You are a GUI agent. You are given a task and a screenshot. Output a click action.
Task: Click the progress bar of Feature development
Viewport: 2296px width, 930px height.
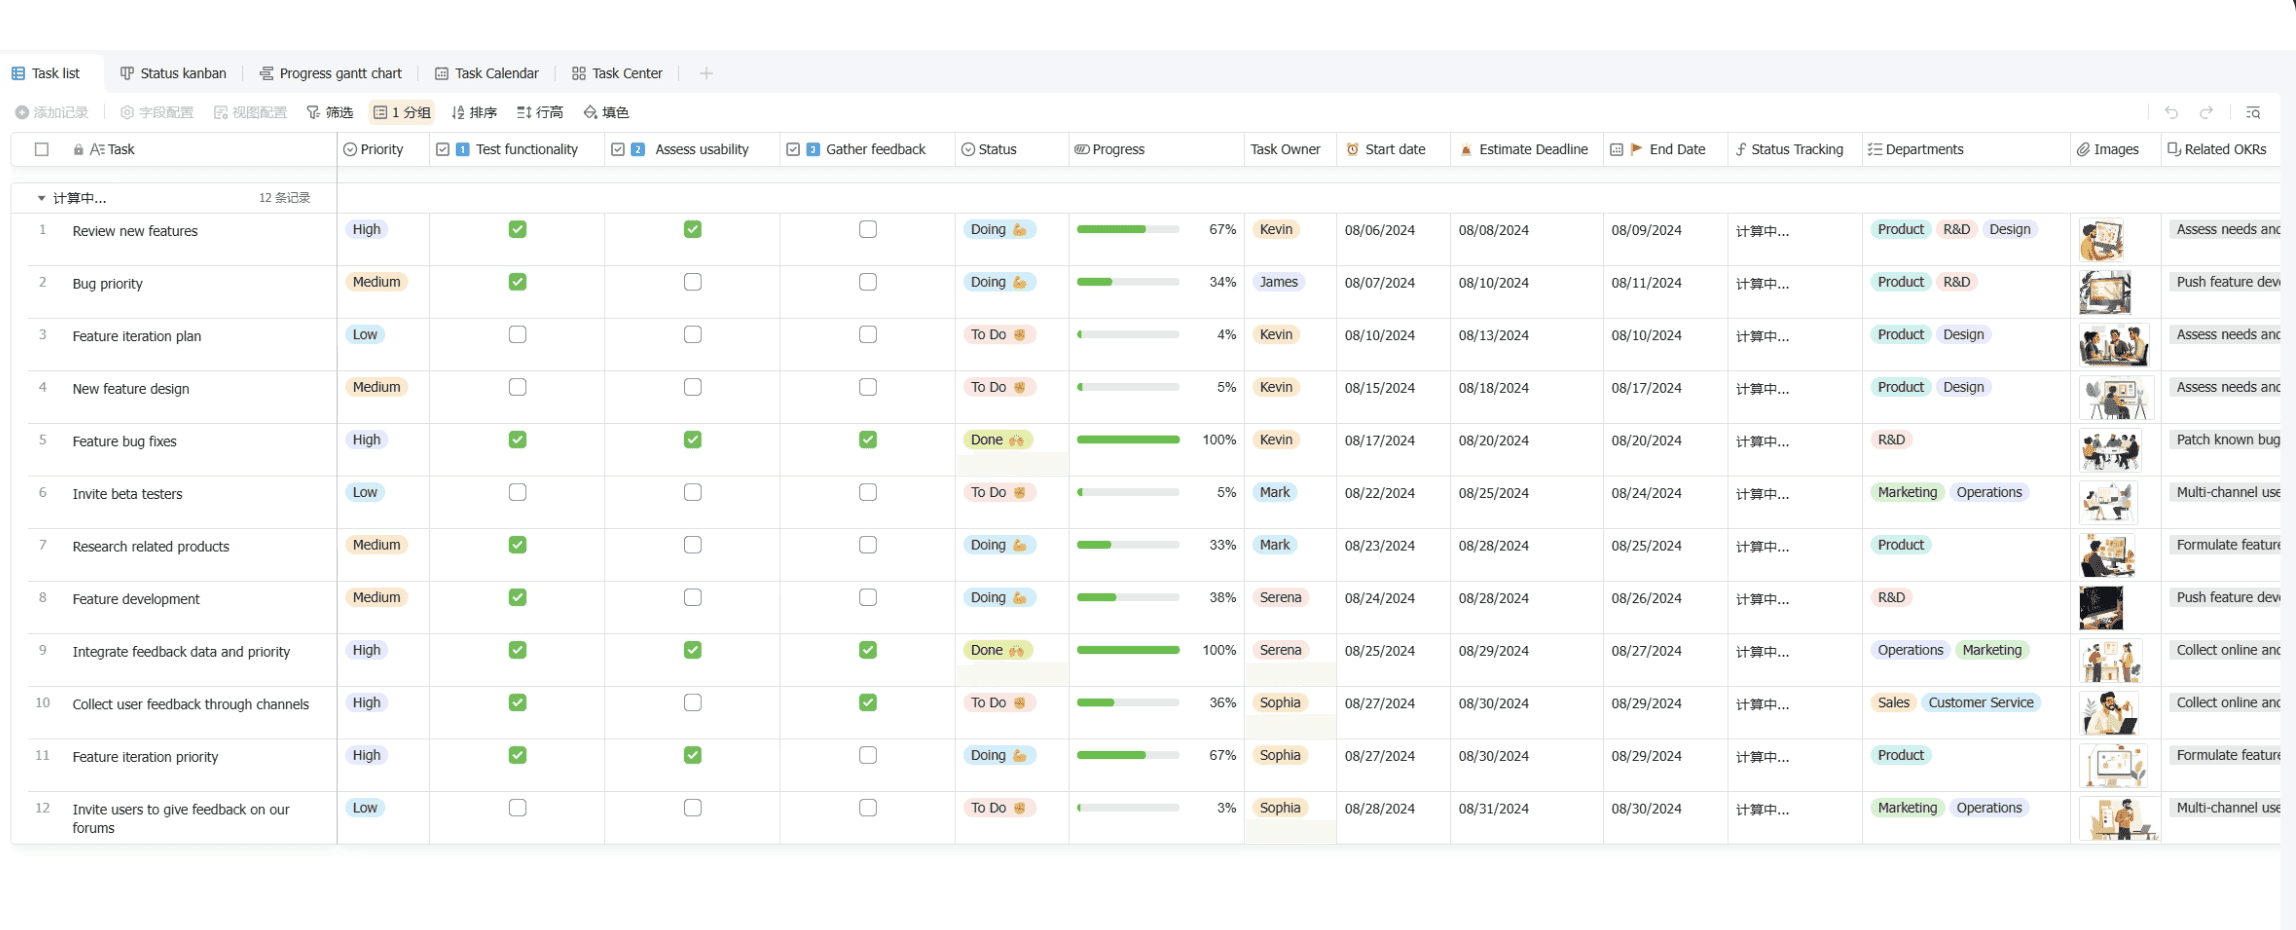pyautogui.click(x=1127, y=597)
